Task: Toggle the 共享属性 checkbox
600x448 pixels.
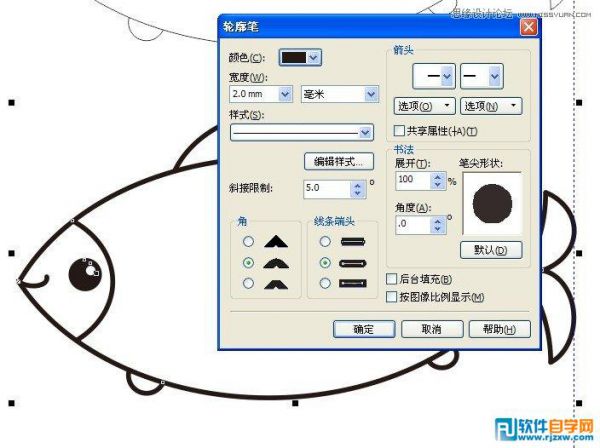Action: pos(399,131)
